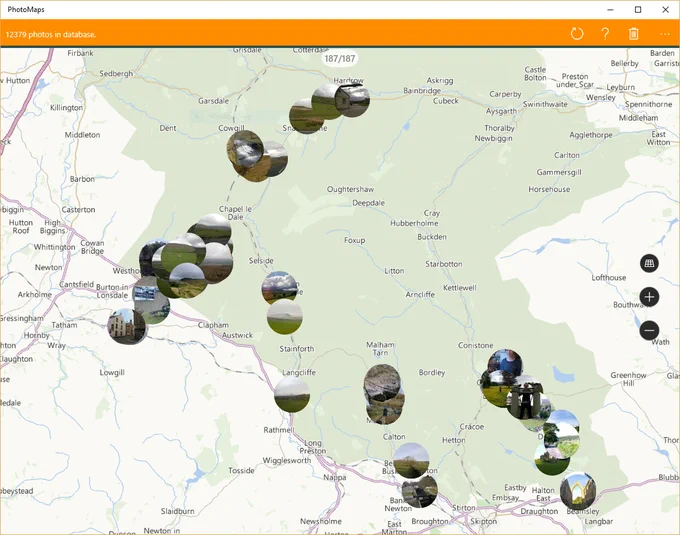Open the waterfall photo near Cowgill

[x=245, y=149]
